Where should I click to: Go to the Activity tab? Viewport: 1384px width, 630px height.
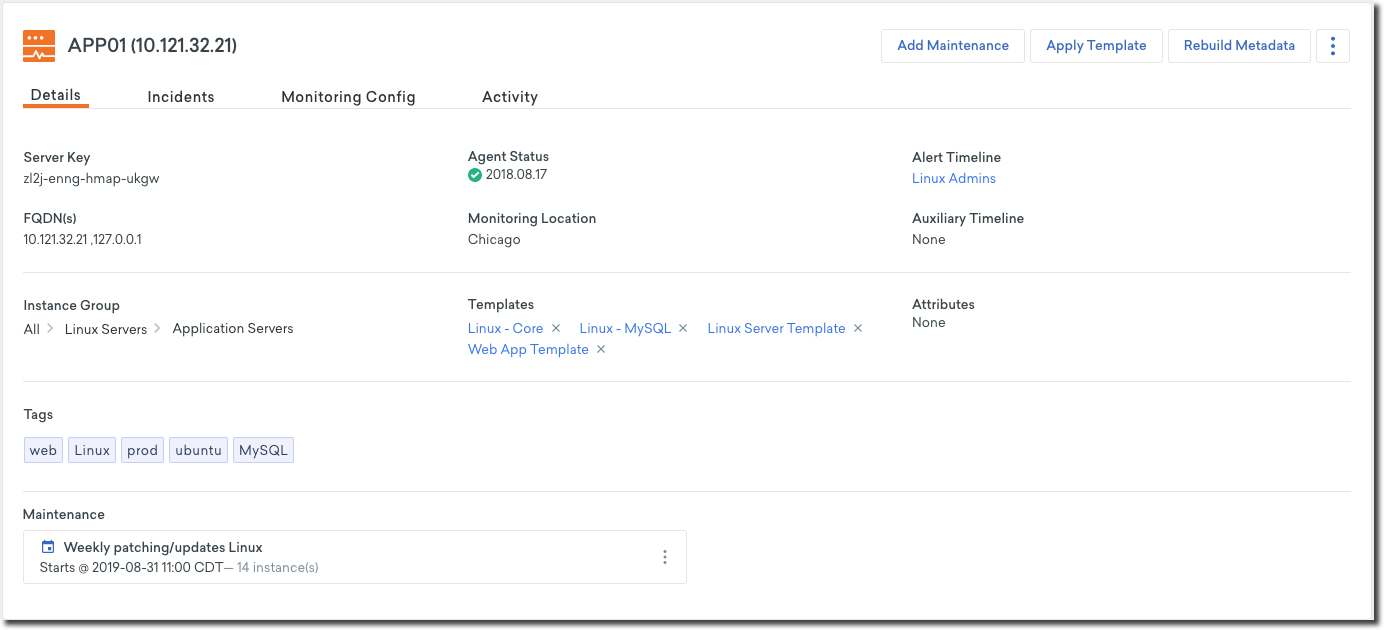click(x=510, y=97)
